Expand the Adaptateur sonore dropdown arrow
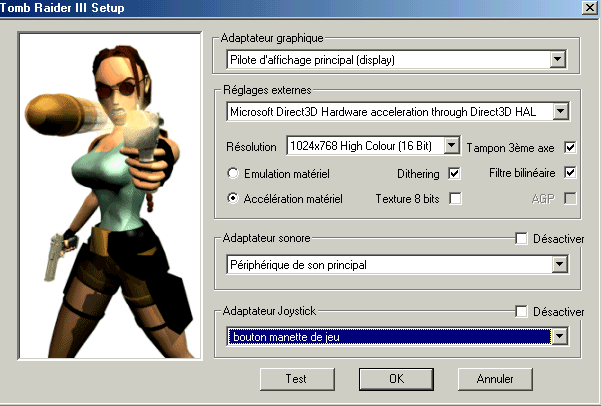Screen dimensions: 601x406 (x=560, y=265)
